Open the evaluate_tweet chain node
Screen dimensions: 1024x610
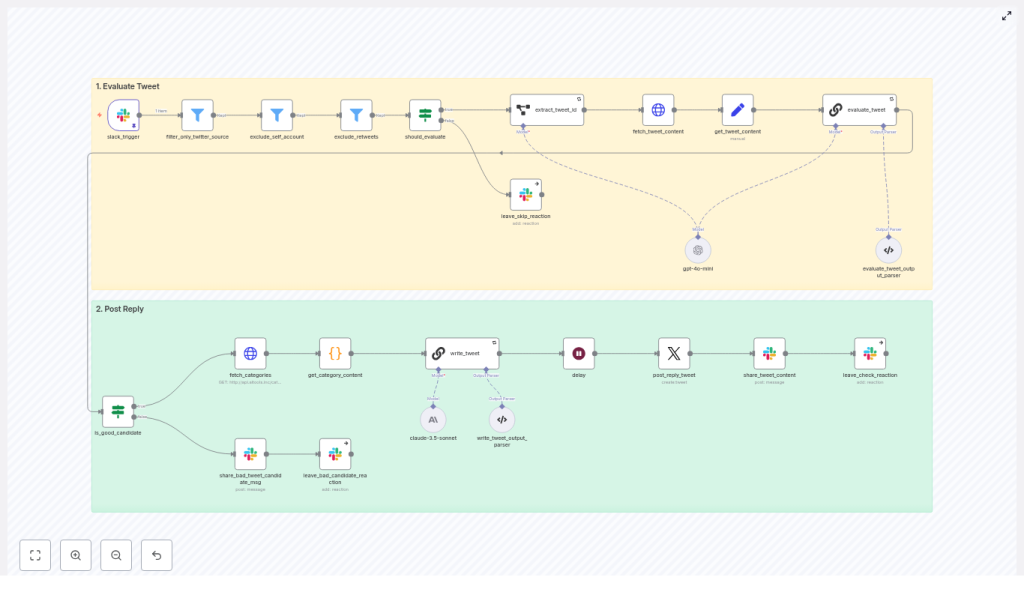click(x=858, y=108)
